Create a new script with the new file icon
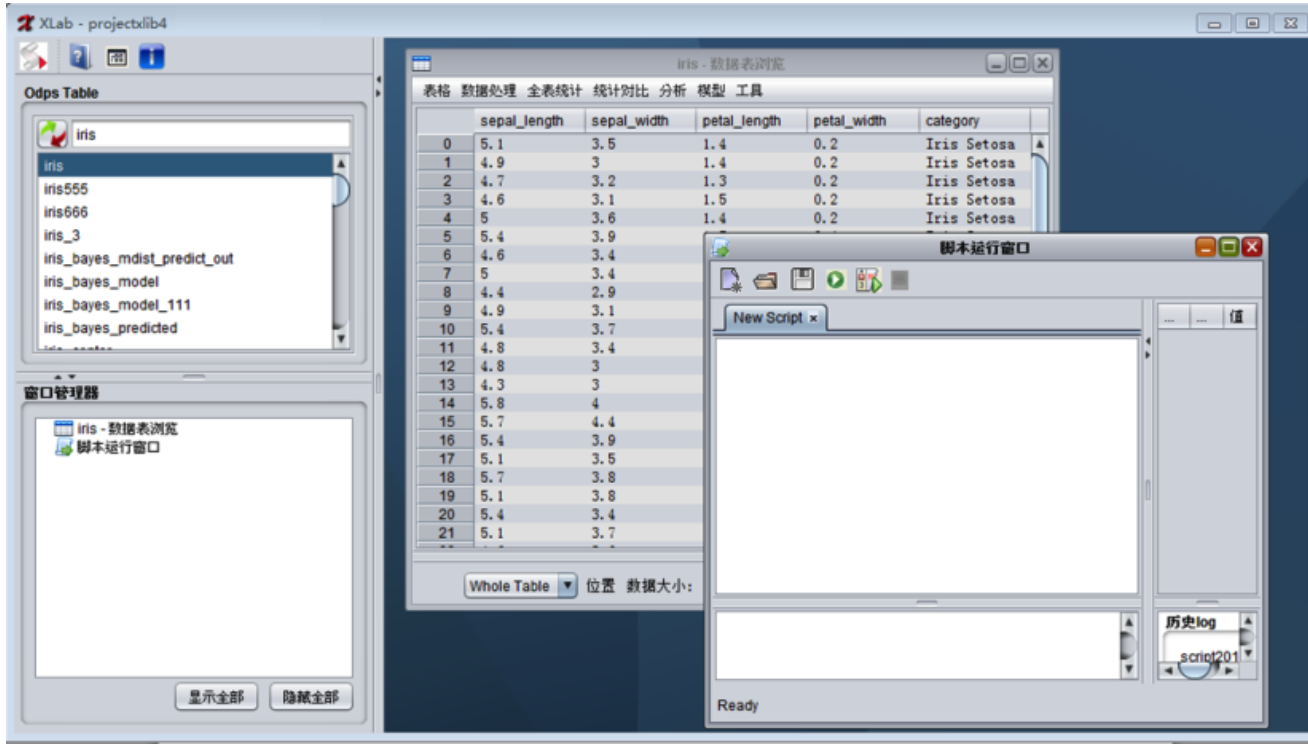This screenshot has height=754, width=1308. [731, 281]
